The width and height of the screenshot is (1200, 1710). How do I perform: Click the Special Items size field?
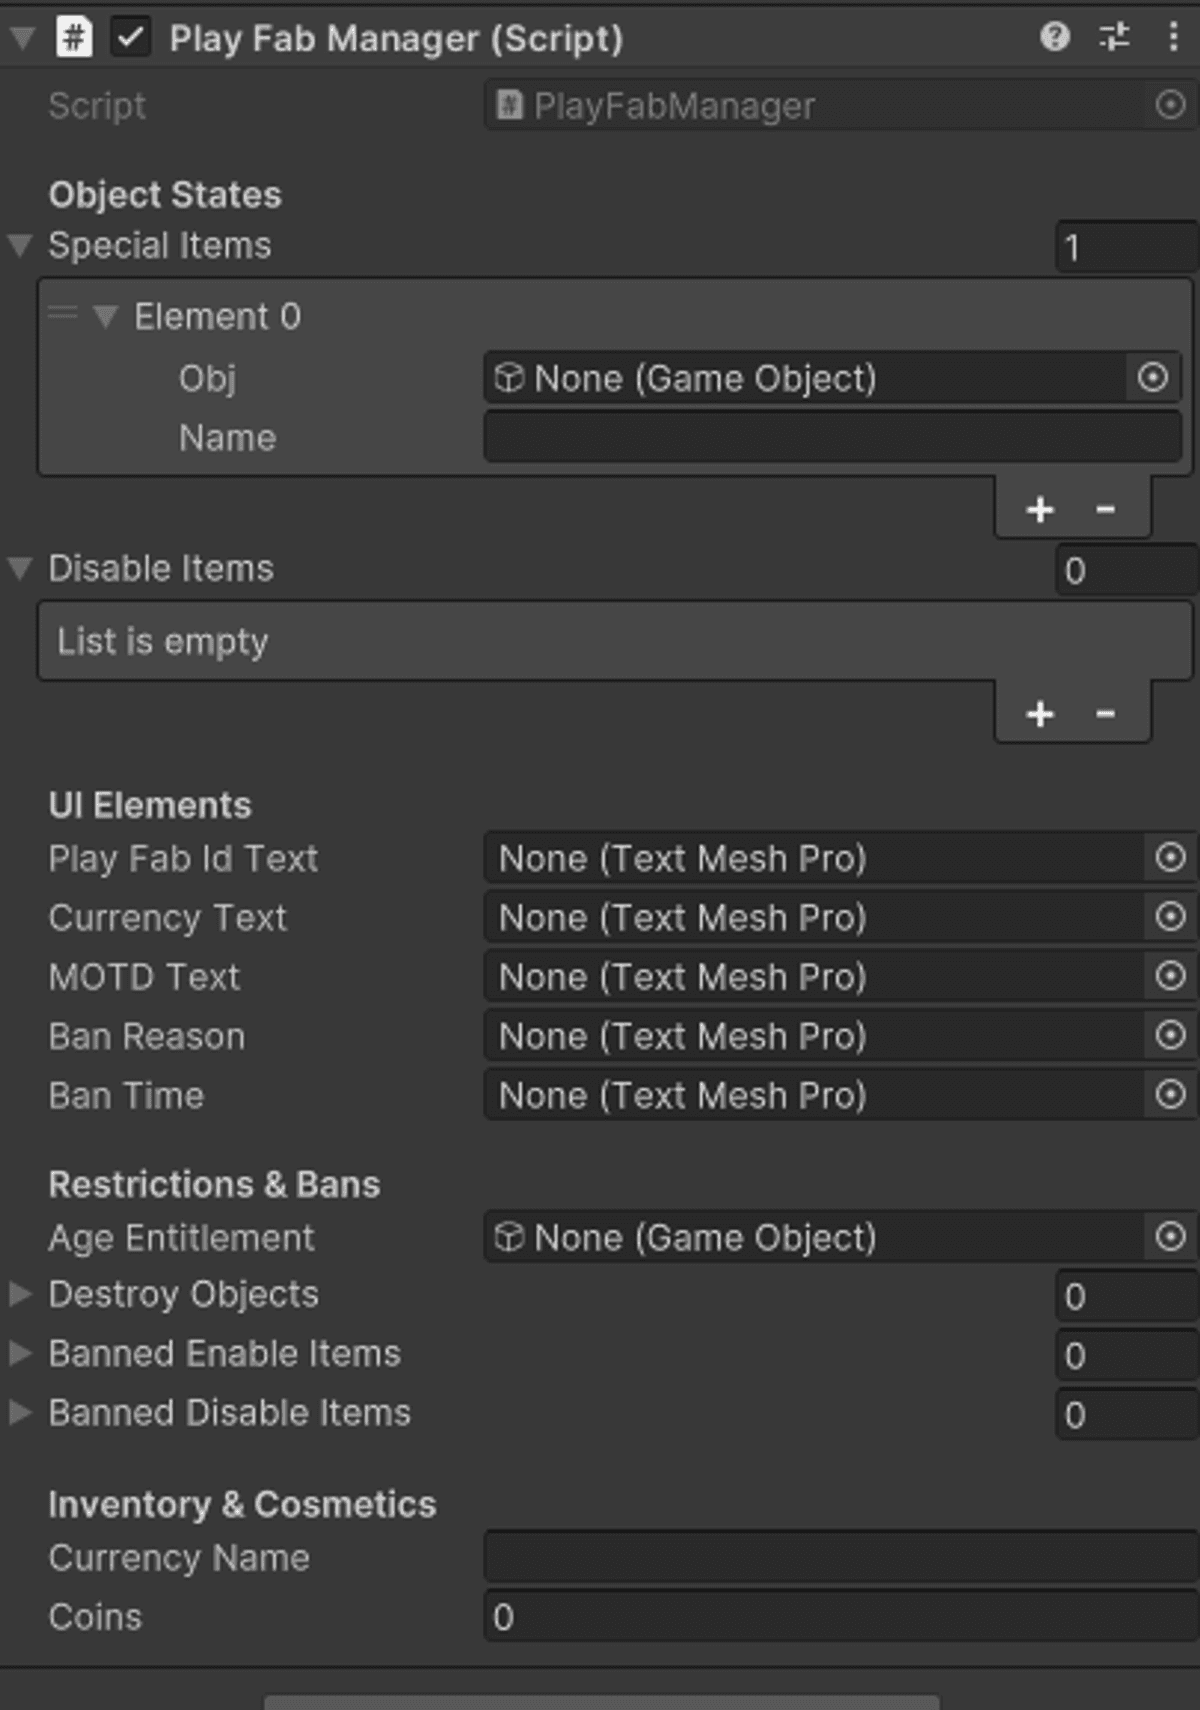click(1126, 248)
